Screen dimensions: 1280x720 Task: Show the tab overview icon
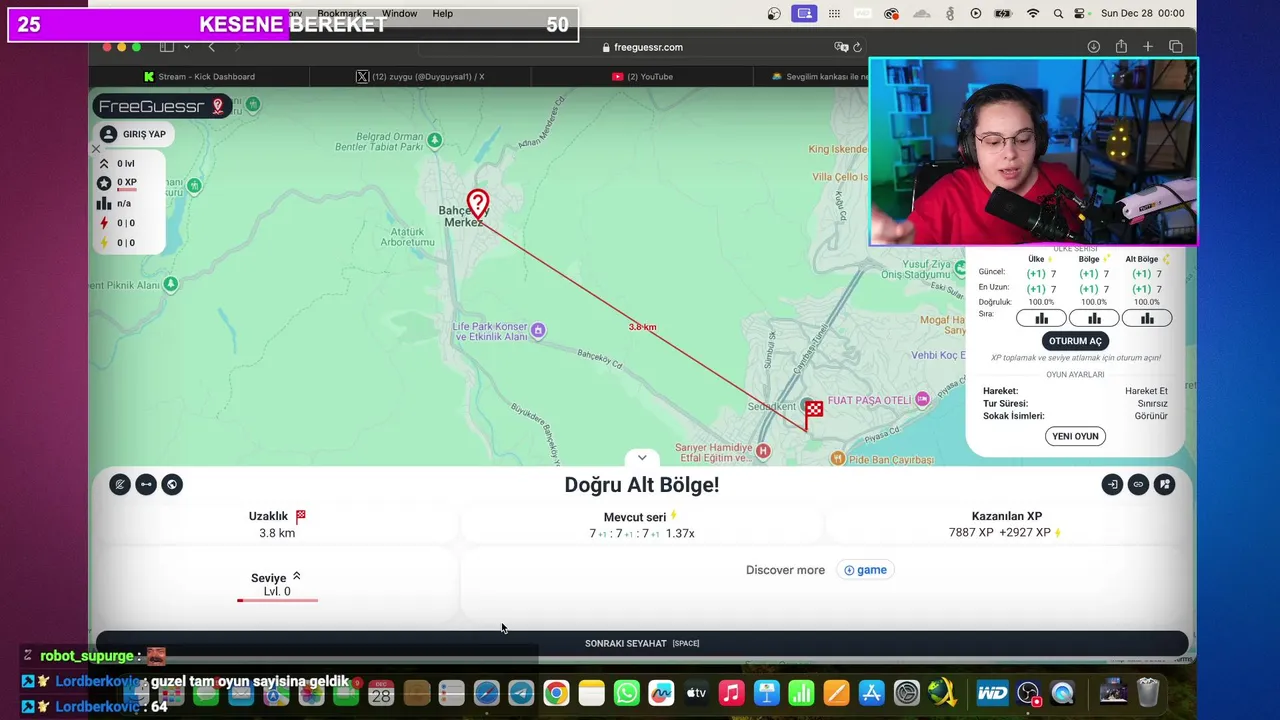[x=1176, y=47]
